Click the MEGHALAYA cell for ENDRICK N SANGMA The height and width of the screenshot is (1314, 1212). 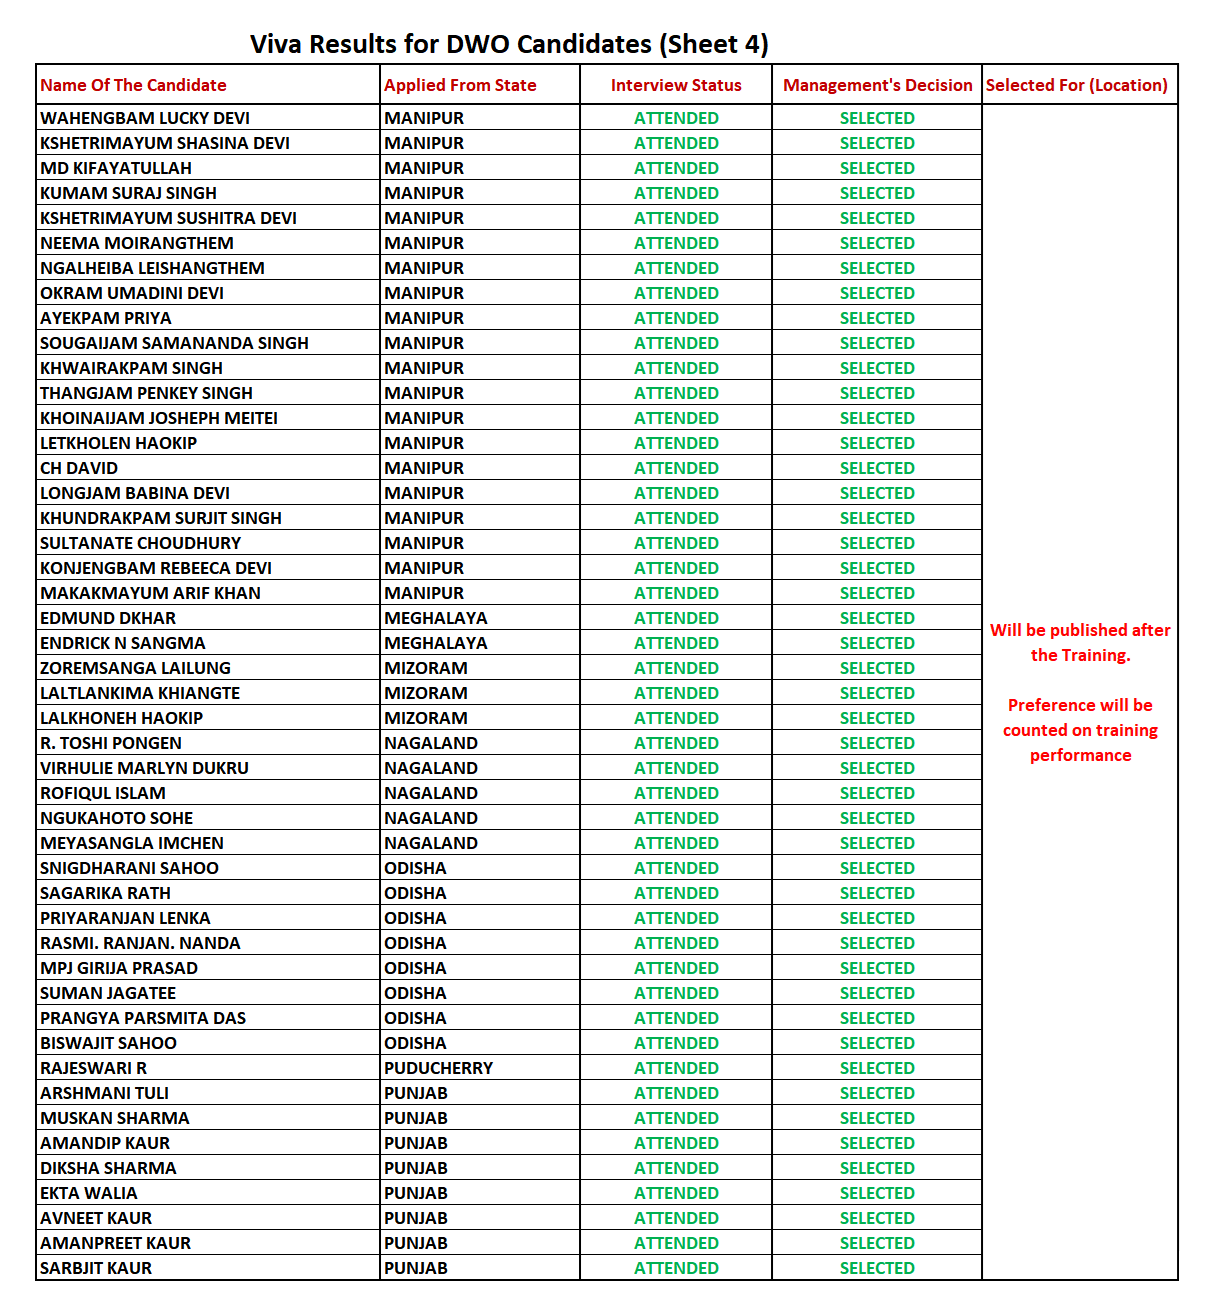(x=436, y=643)
